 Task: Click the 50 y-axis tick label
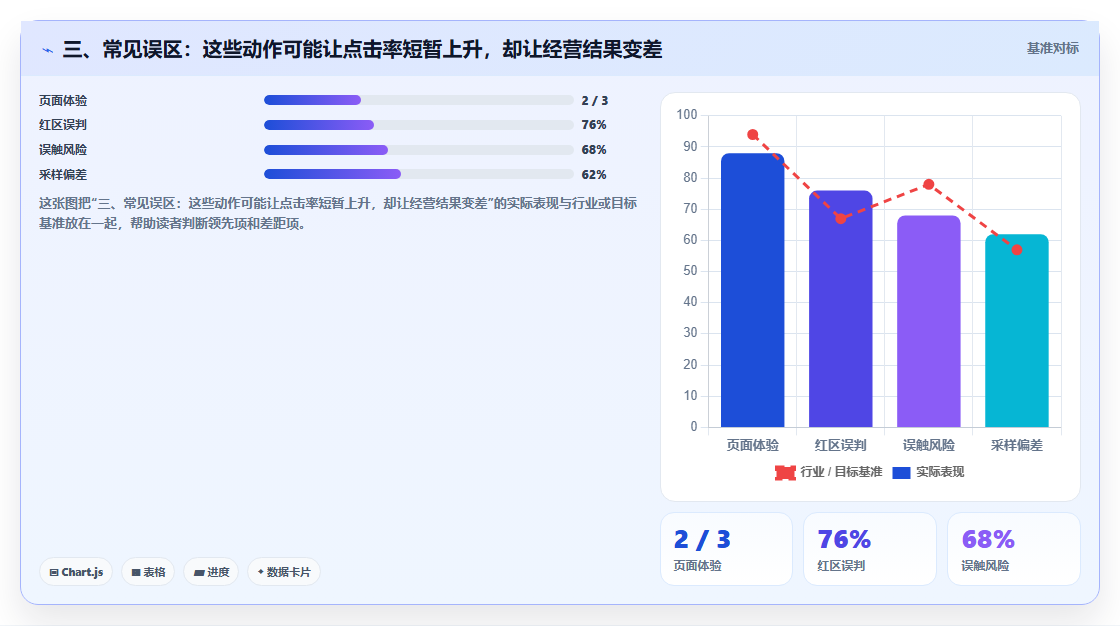point(690,271)
